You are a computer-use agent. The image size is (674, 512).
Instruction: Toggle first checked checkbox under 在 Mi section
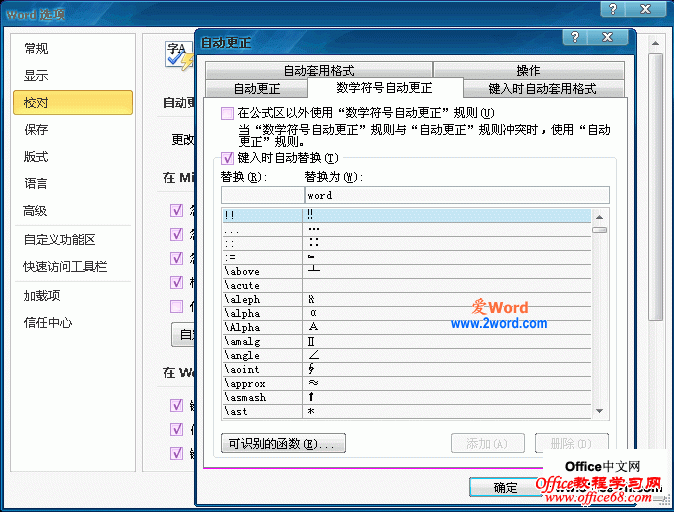(176, 210)
